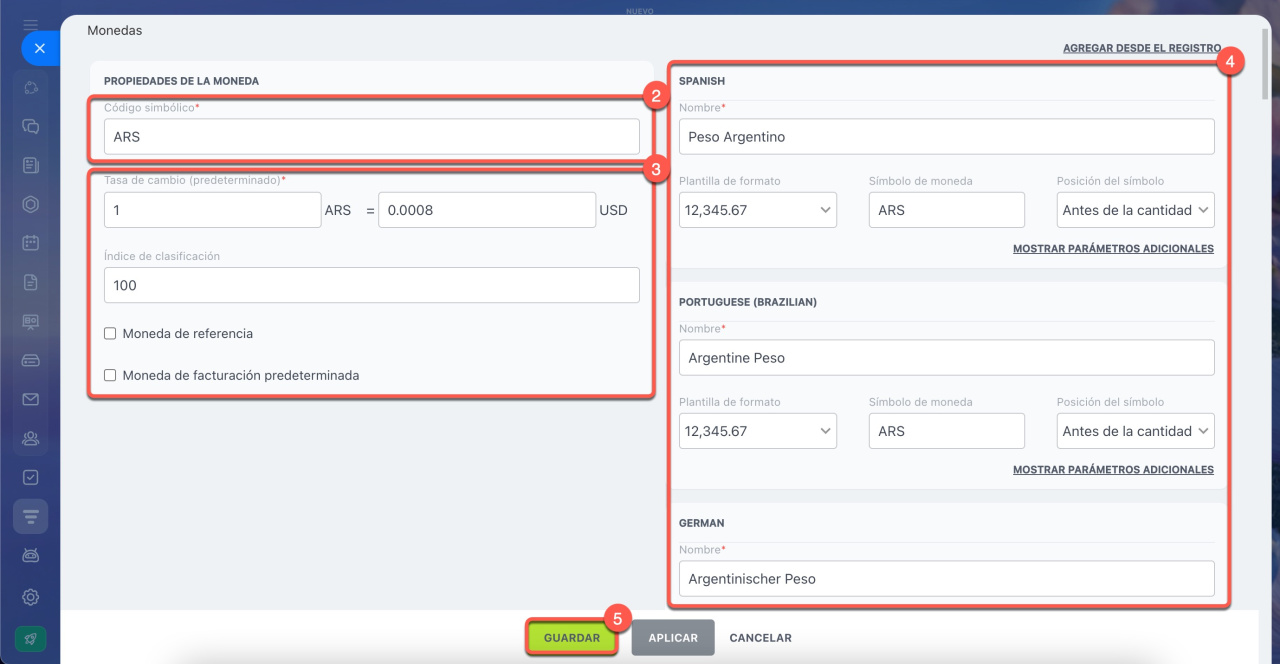The height and width of the screenshot is (664, 1280).
Task: Click the Spanish Símbolo de moneda field
Action: click(947, 210)
